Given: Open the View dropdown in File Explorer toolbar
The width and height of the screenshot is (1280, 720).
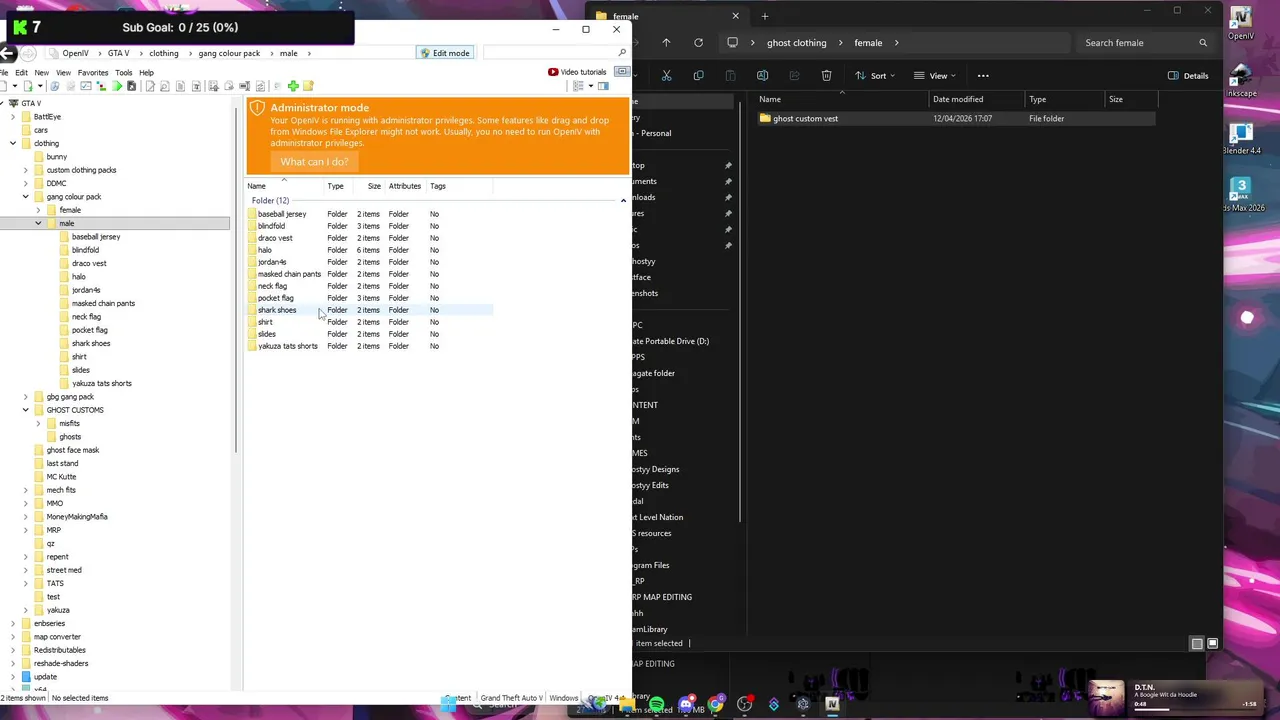Looking at the screenshot, I should 937,76.
